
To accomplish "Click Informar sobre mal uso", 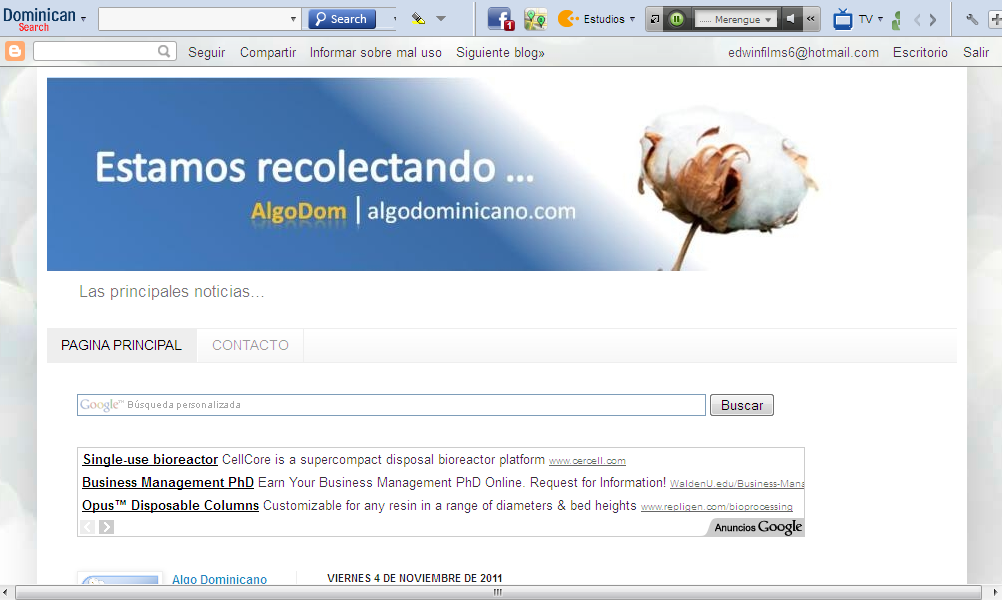I will (x=376, y=52).
